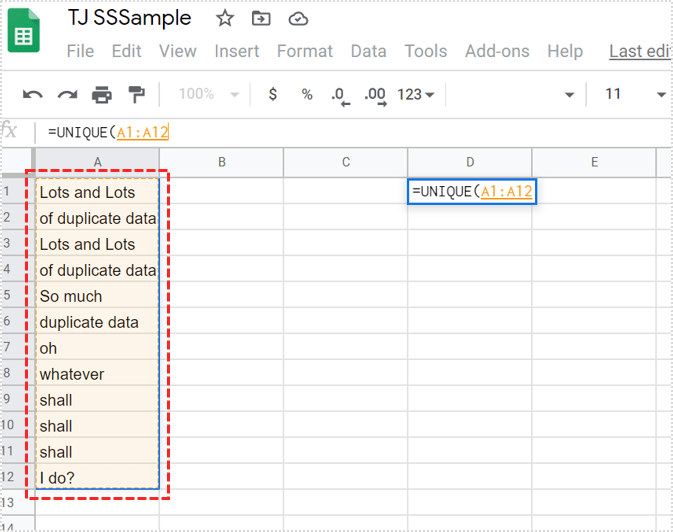Increase decimal places button

click(375, 95)
